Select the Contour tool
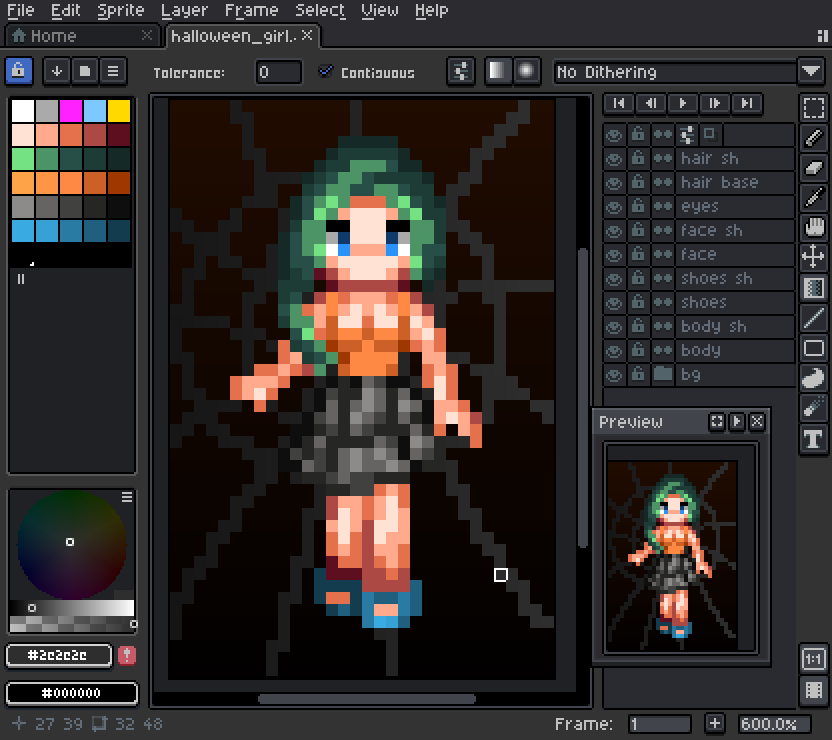The width and height of the screenshot is (832, 740). point(813,378)
